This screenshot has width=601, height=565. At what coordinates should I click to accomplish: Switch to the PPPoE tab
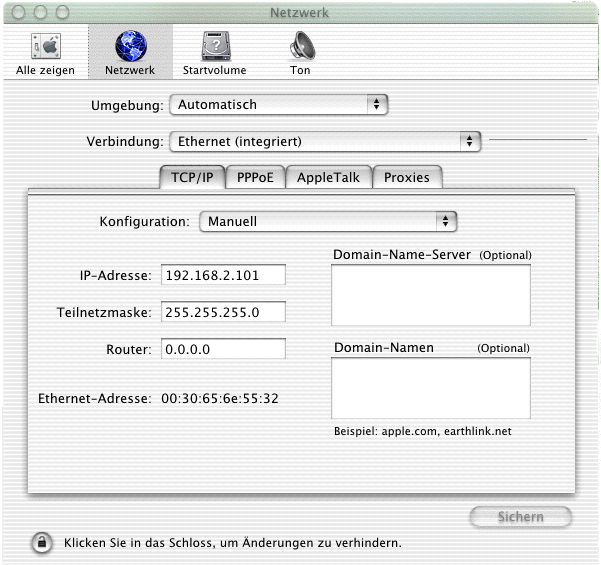255,177
